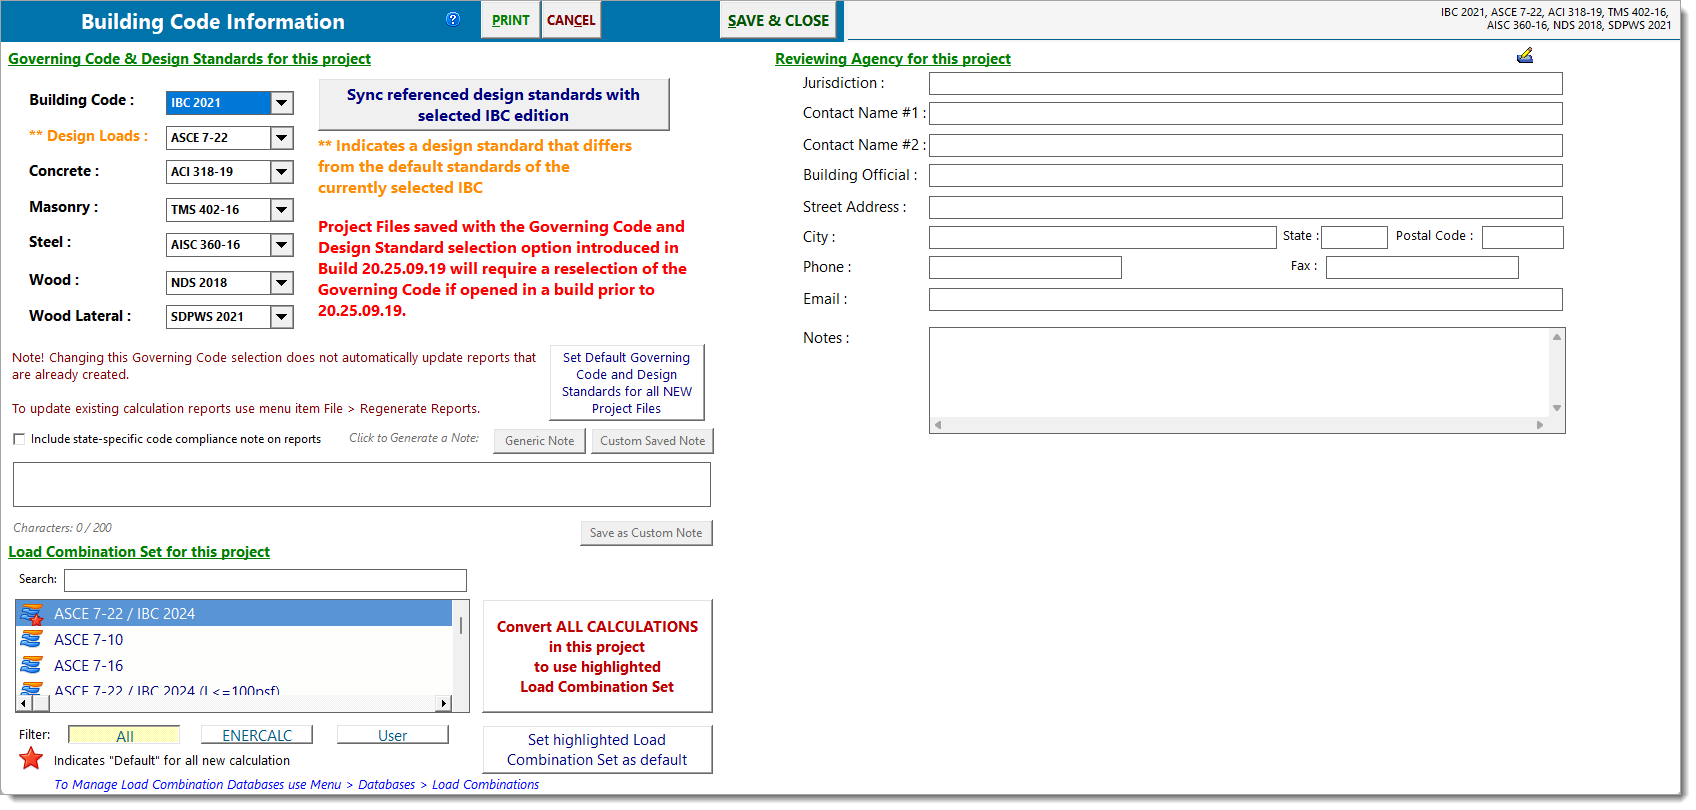
Task: Open the Steel AISC 360-16 dropdown
Action: 282,245
